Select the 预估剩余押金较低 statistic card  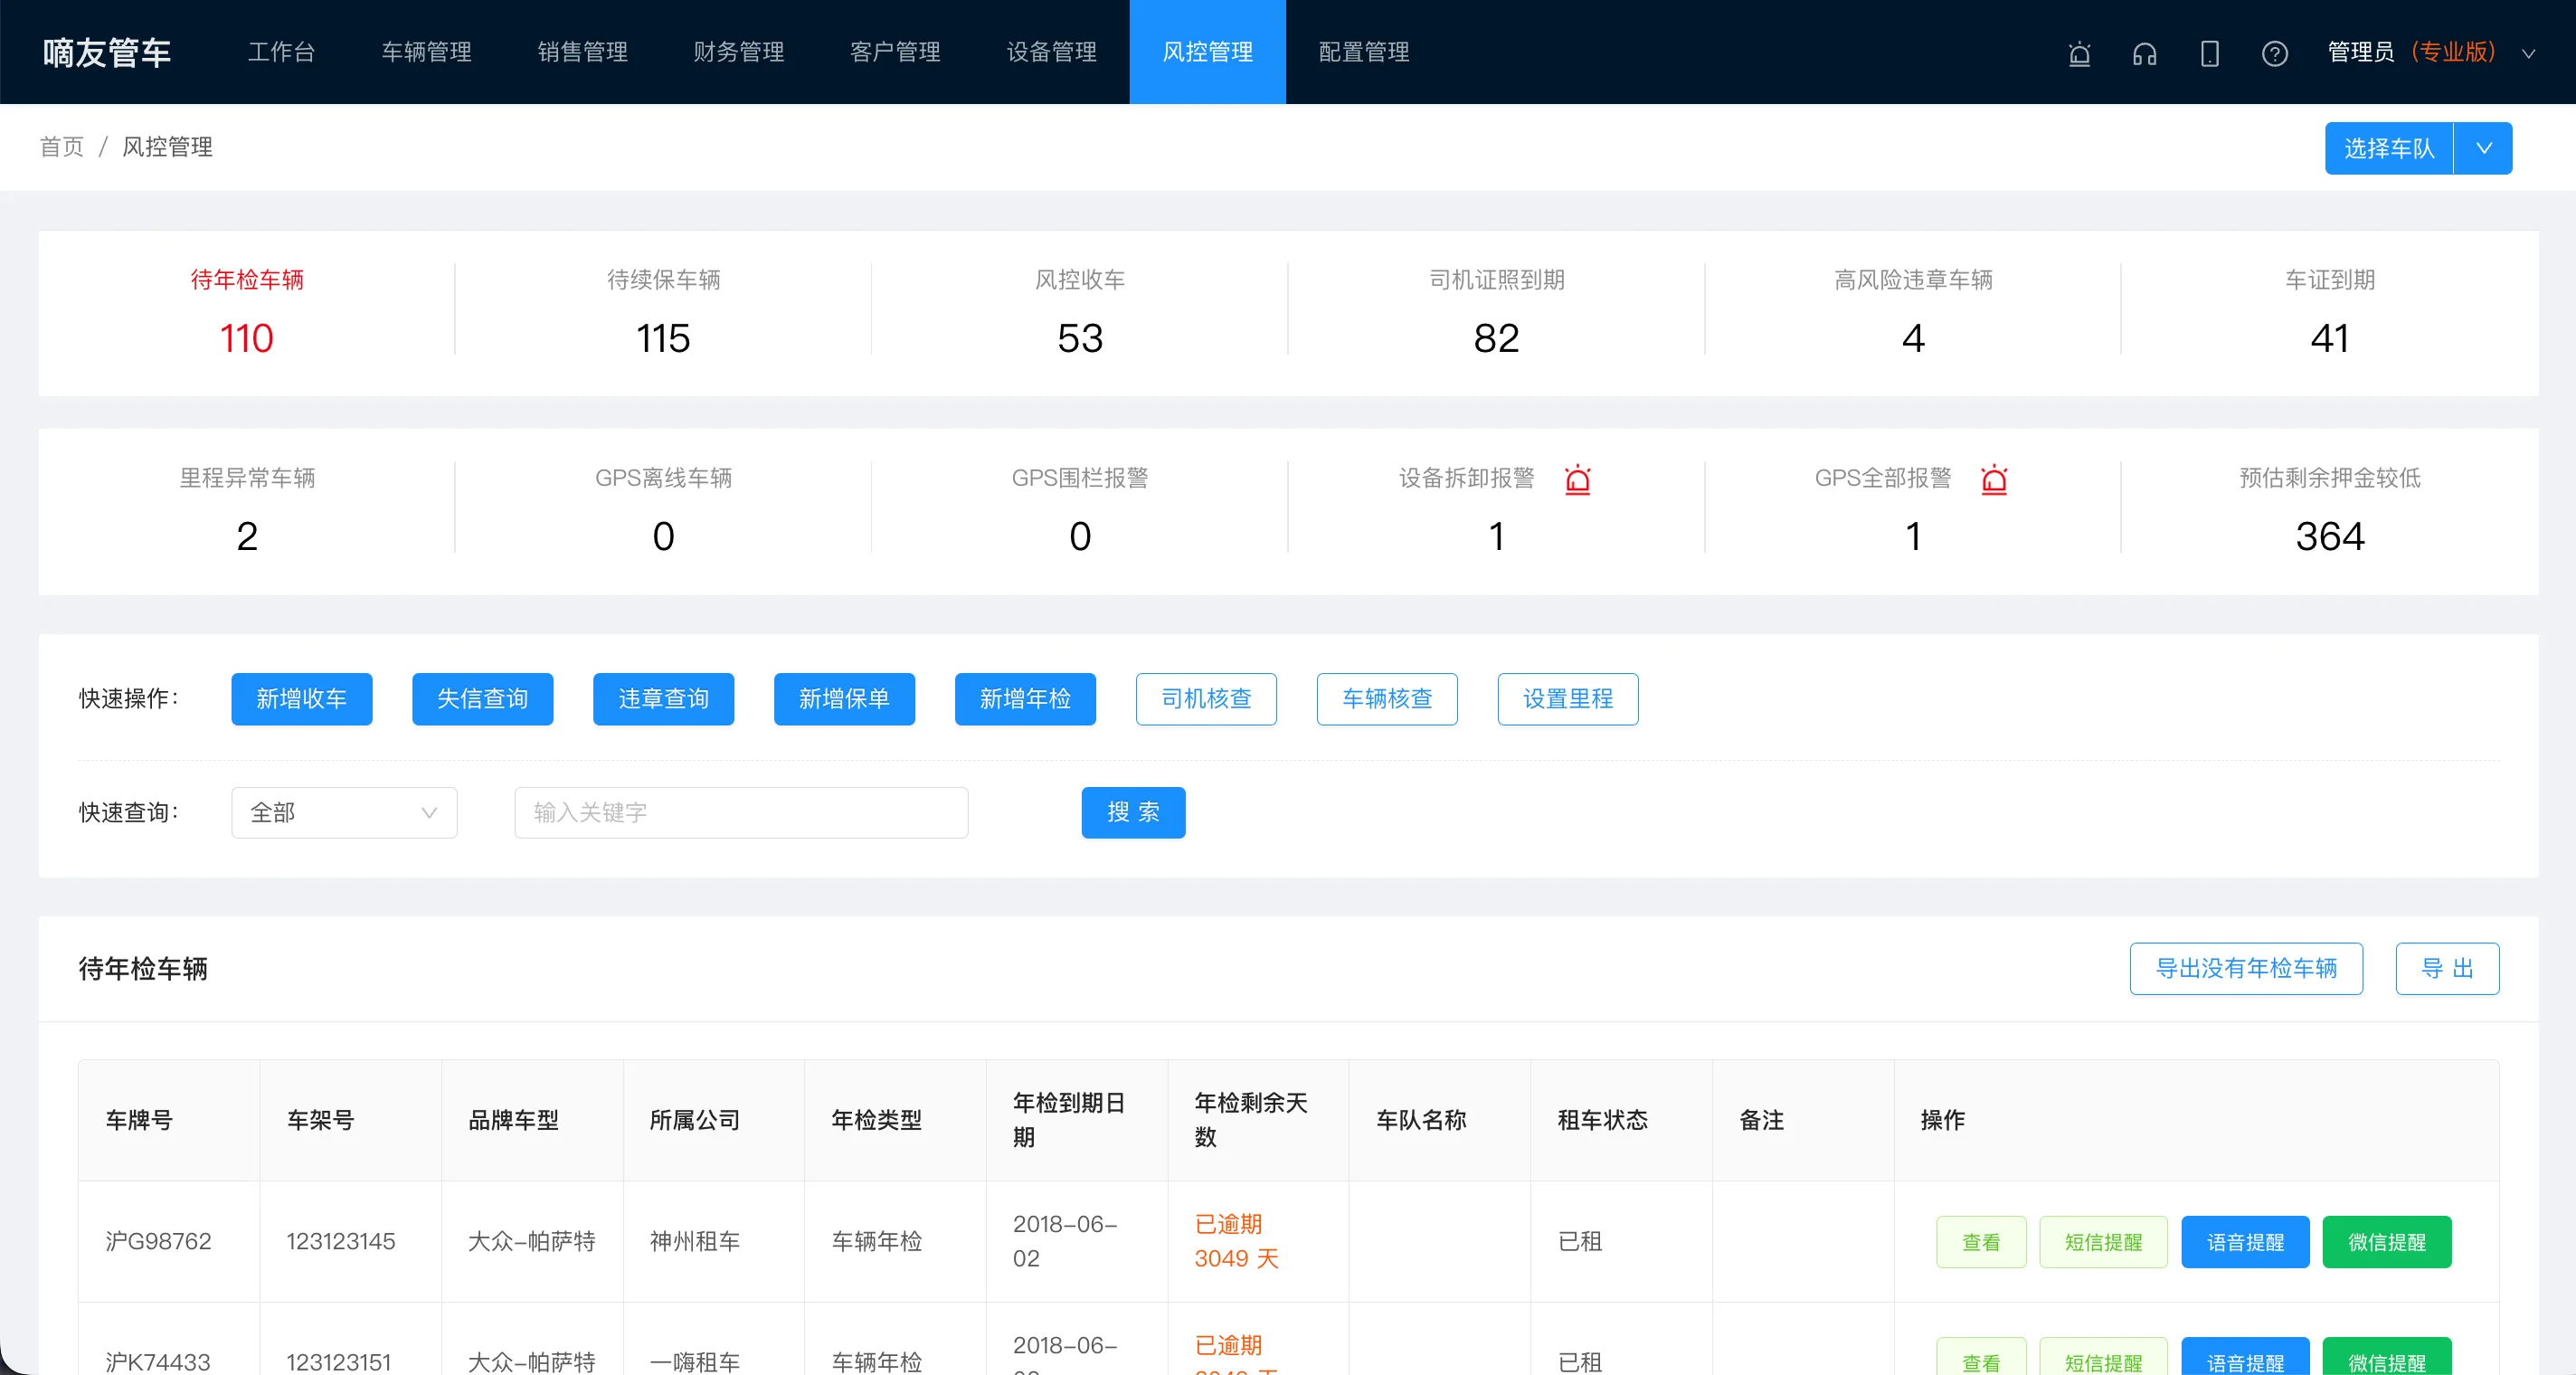(x=2330, y=511)
